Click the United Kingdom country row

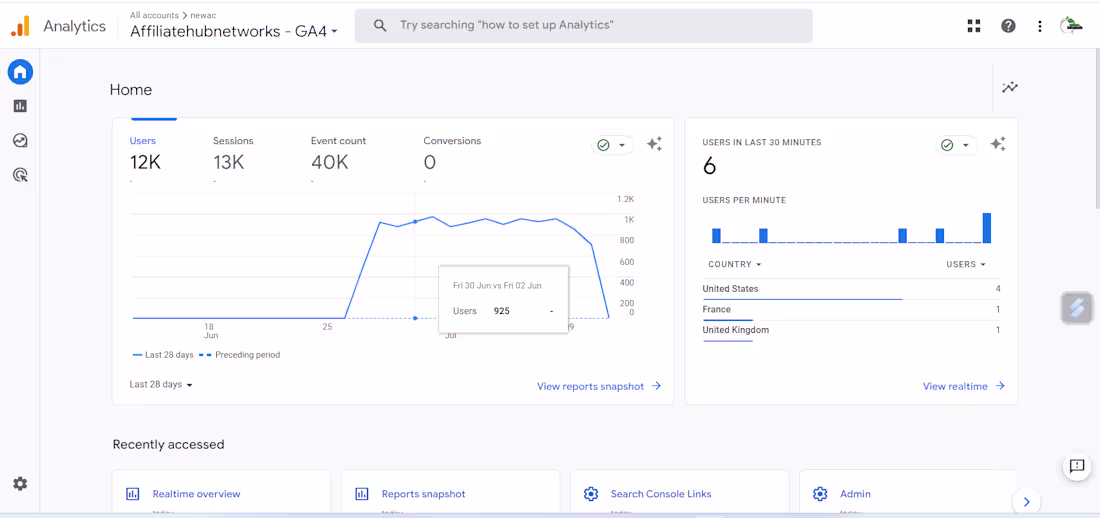click(852, 330)
